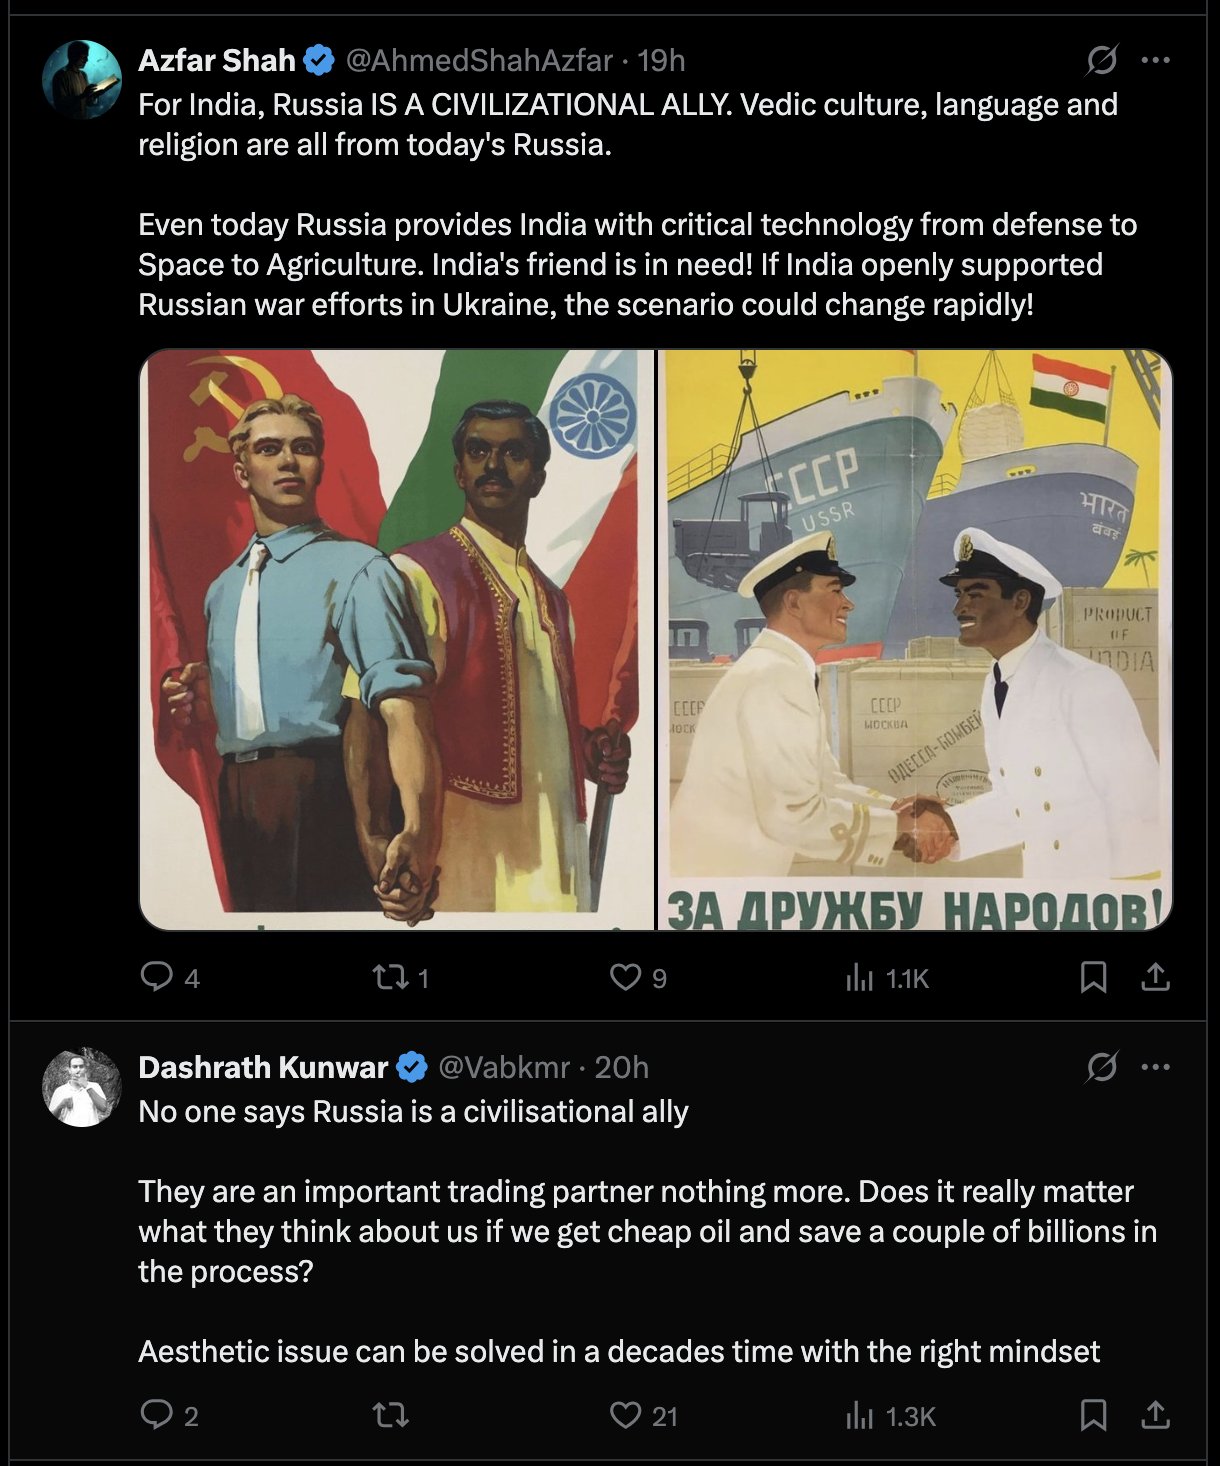1220x1466 pixels.
Task: View analytics for Dashrath Kunwar's tweet
Action: tap(860, 1415)
